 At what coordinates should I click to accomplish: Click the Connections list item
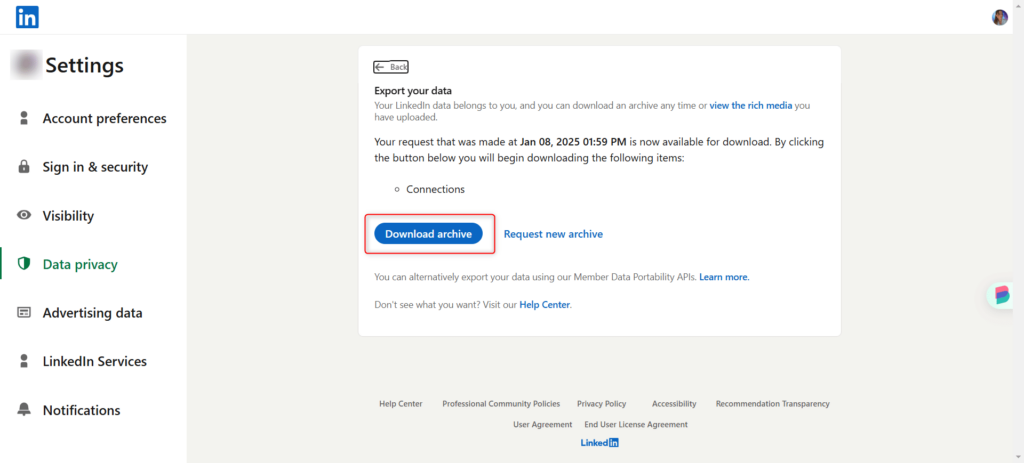tap(436, 189)
